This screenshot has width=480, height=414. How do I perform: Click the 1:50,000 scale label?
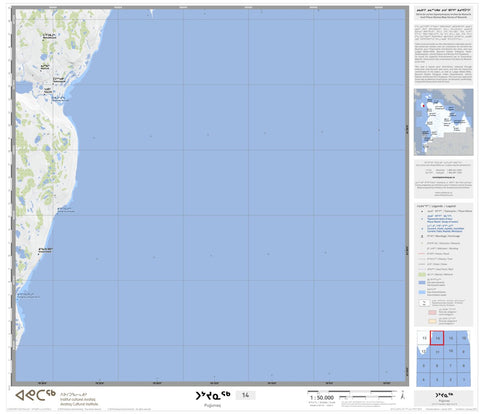(x=322, y=398)
